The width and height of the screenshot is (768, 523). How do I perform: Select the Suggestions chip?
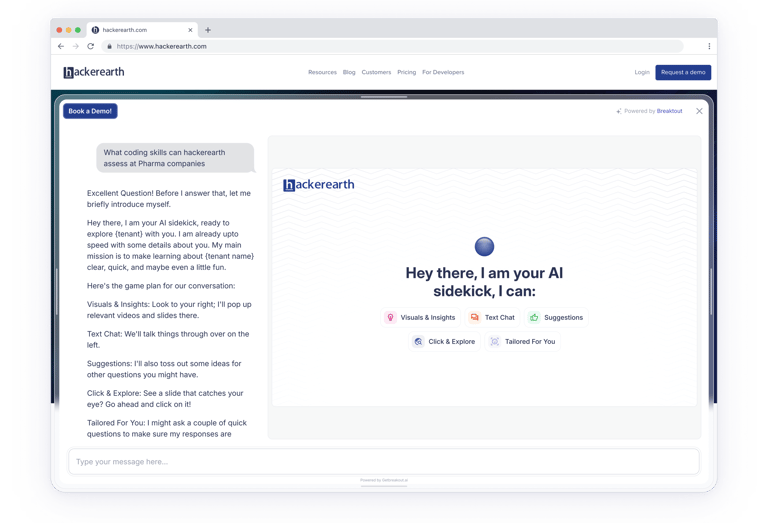(x=556, y=317)
